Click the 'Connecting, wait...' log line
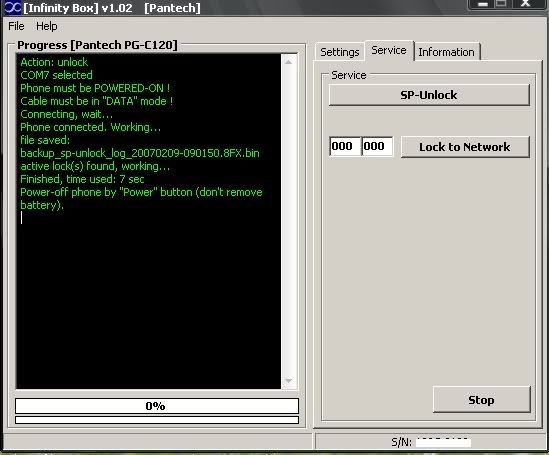549x455 pixels. coord(66,114)
